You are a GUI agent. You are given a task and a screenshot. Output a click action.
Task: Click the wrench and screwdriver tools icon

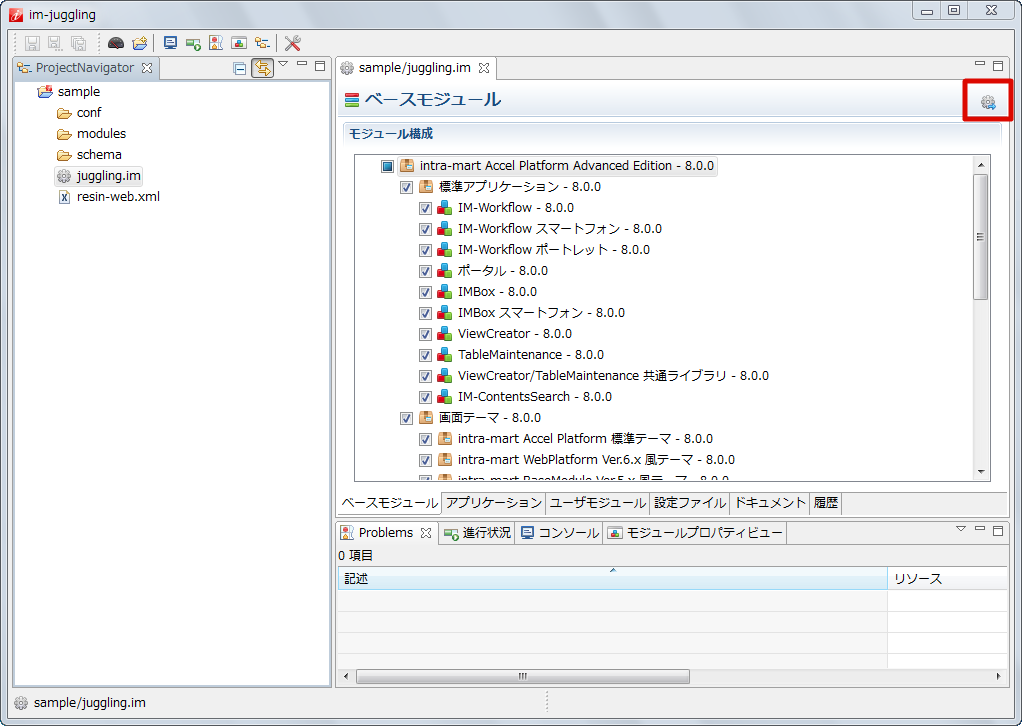(292, 43)
